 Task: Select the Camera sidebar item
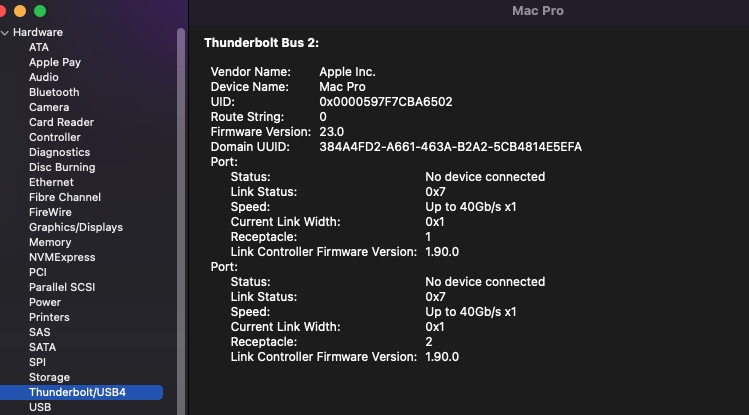(x=49, y=107)
